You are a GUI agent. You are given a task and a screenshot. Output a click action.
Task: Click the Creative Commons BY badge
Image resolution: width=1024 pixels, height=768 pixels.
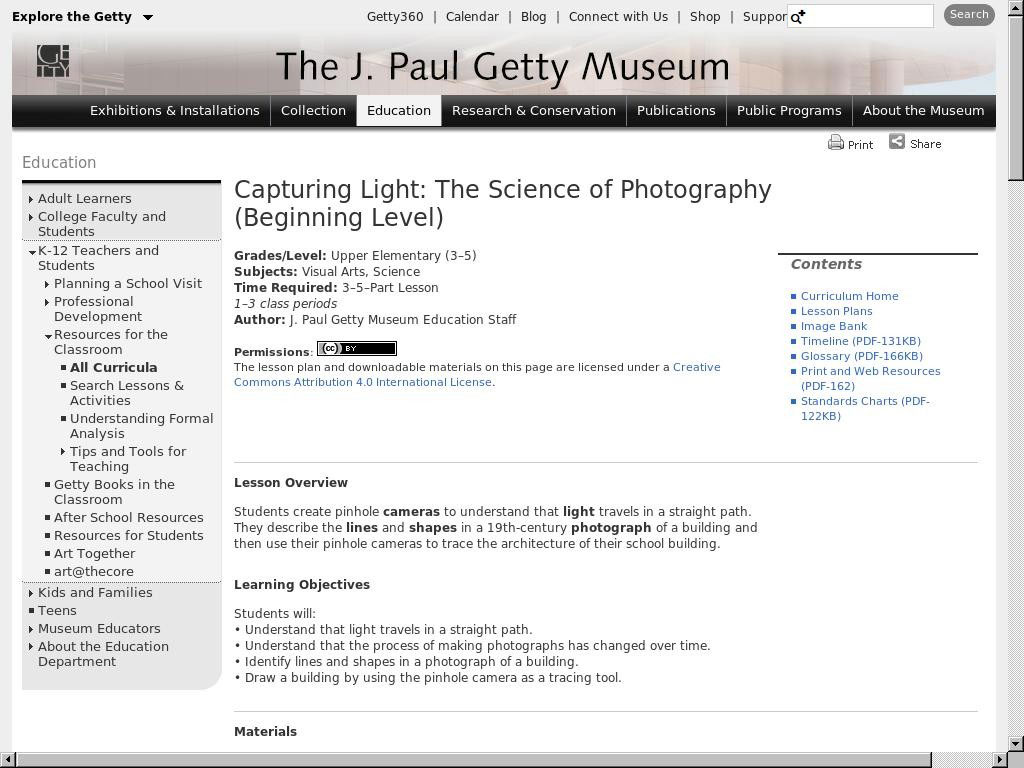click(x=357, y=348)
